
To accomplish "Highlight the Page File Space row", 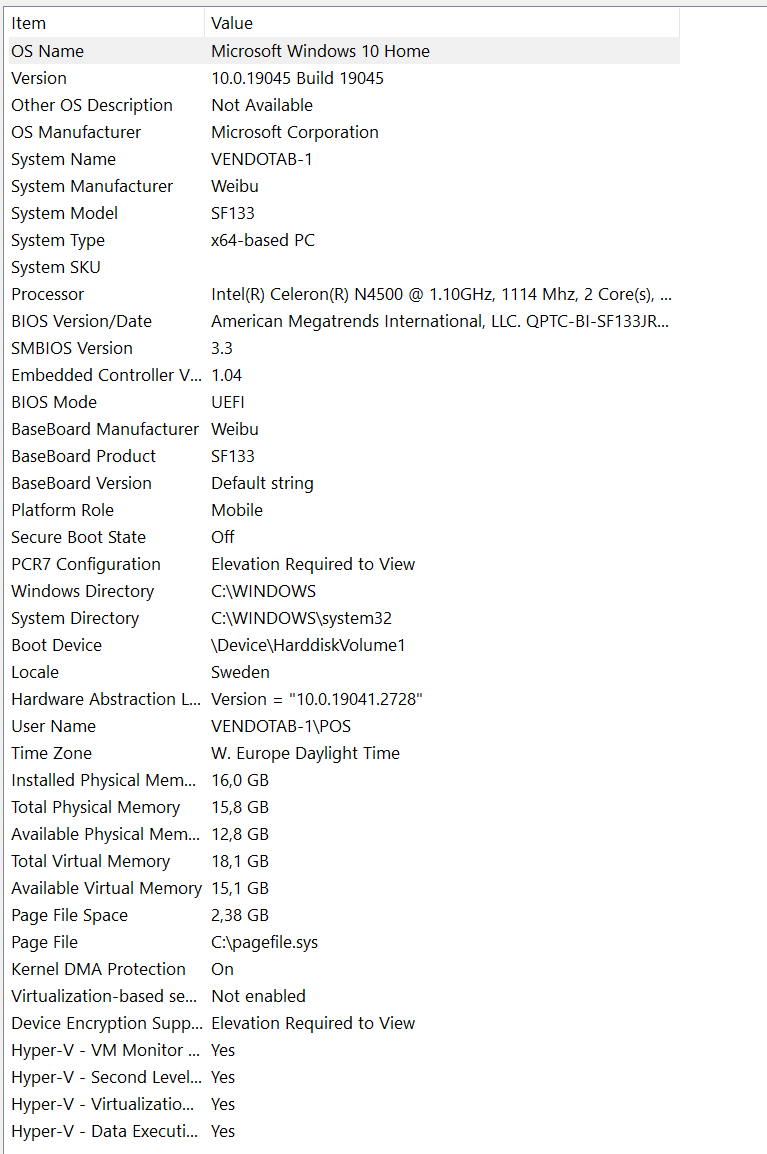I will tap(70, 915).
